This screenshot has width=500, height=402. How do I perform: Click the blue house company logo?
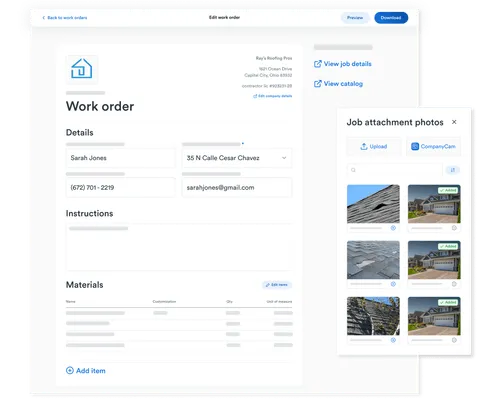click(x=82, y=69)
